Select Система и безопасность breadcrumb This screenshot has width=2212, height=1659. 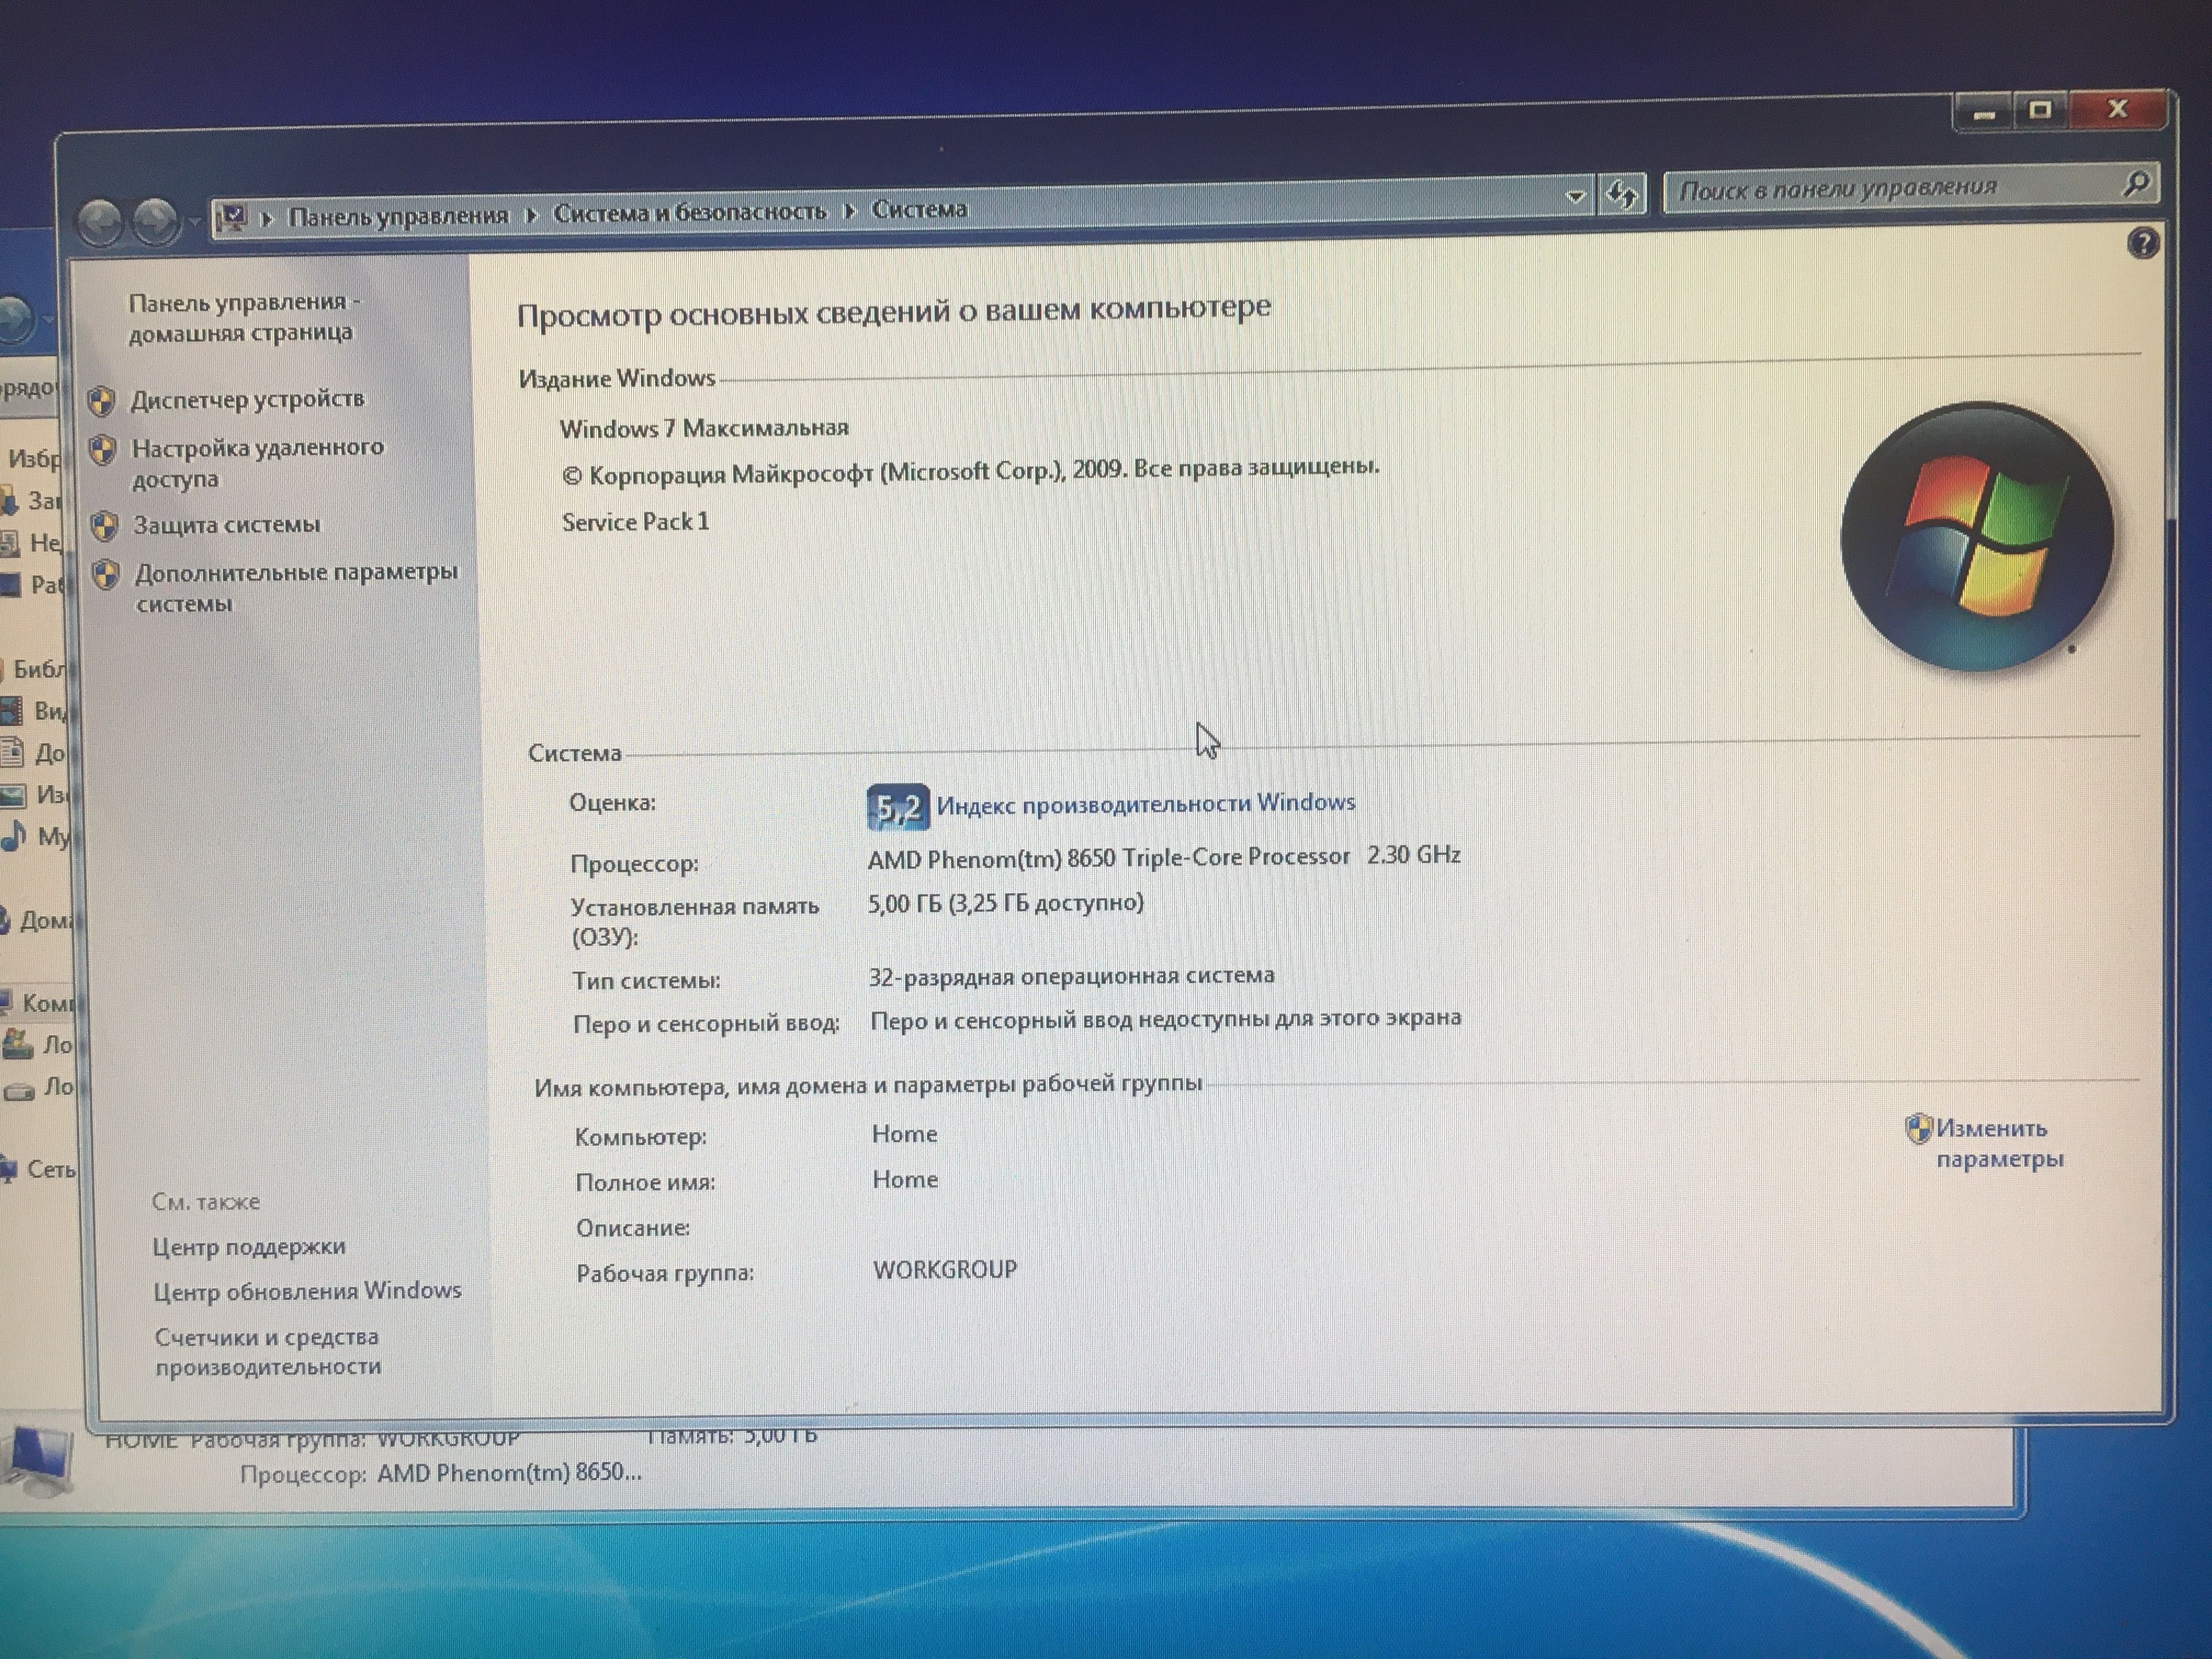(690, 212)
